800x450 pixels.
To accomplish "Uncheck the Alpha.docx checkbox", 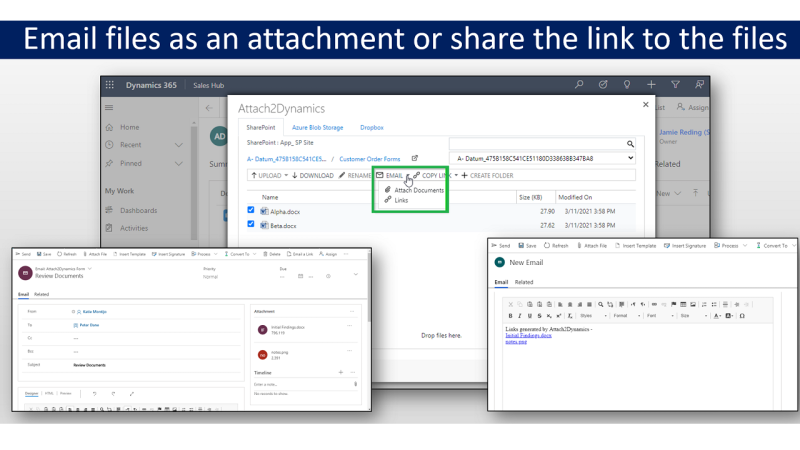I will [x=251, y=210].
